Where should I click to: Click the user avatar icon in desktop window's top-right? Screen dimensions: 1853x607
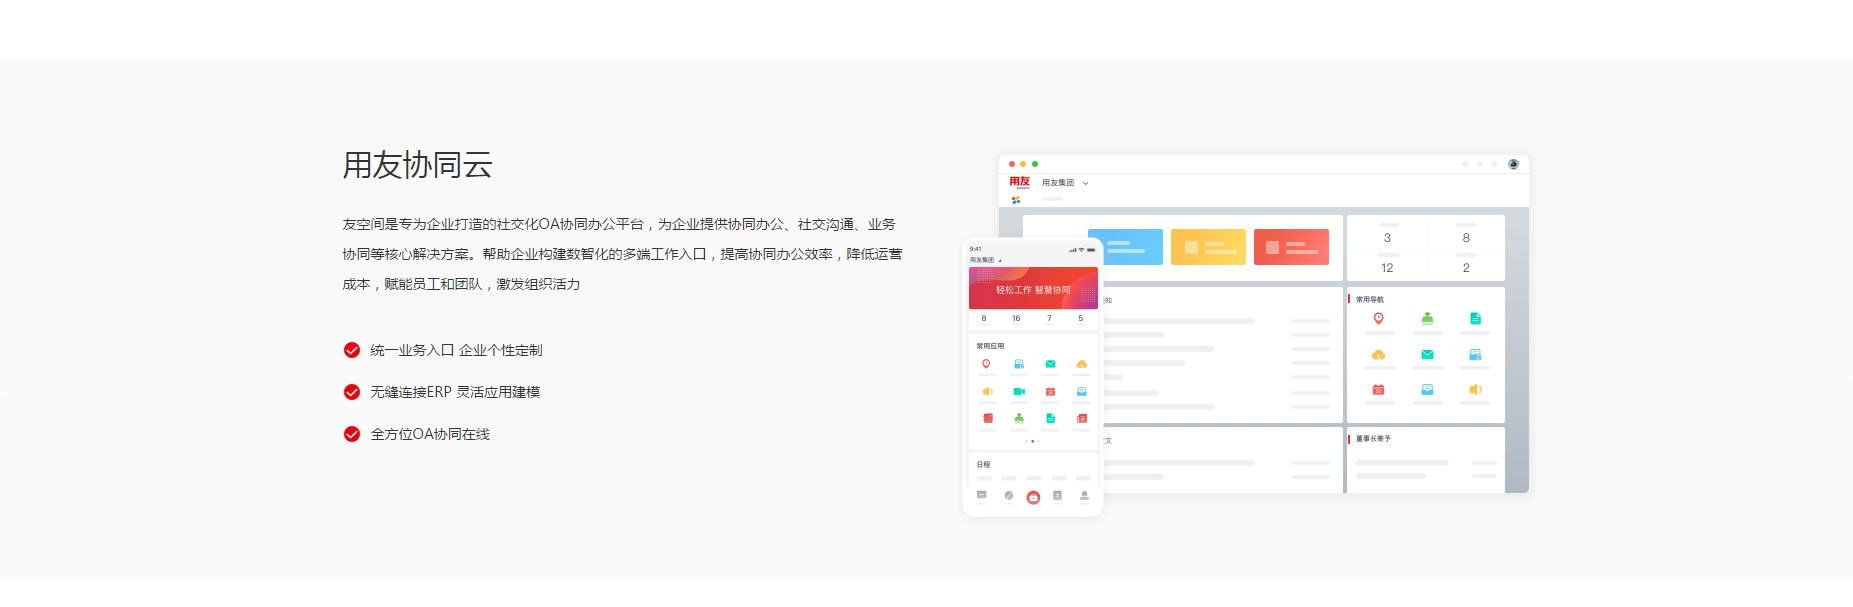click(1513, 164)
